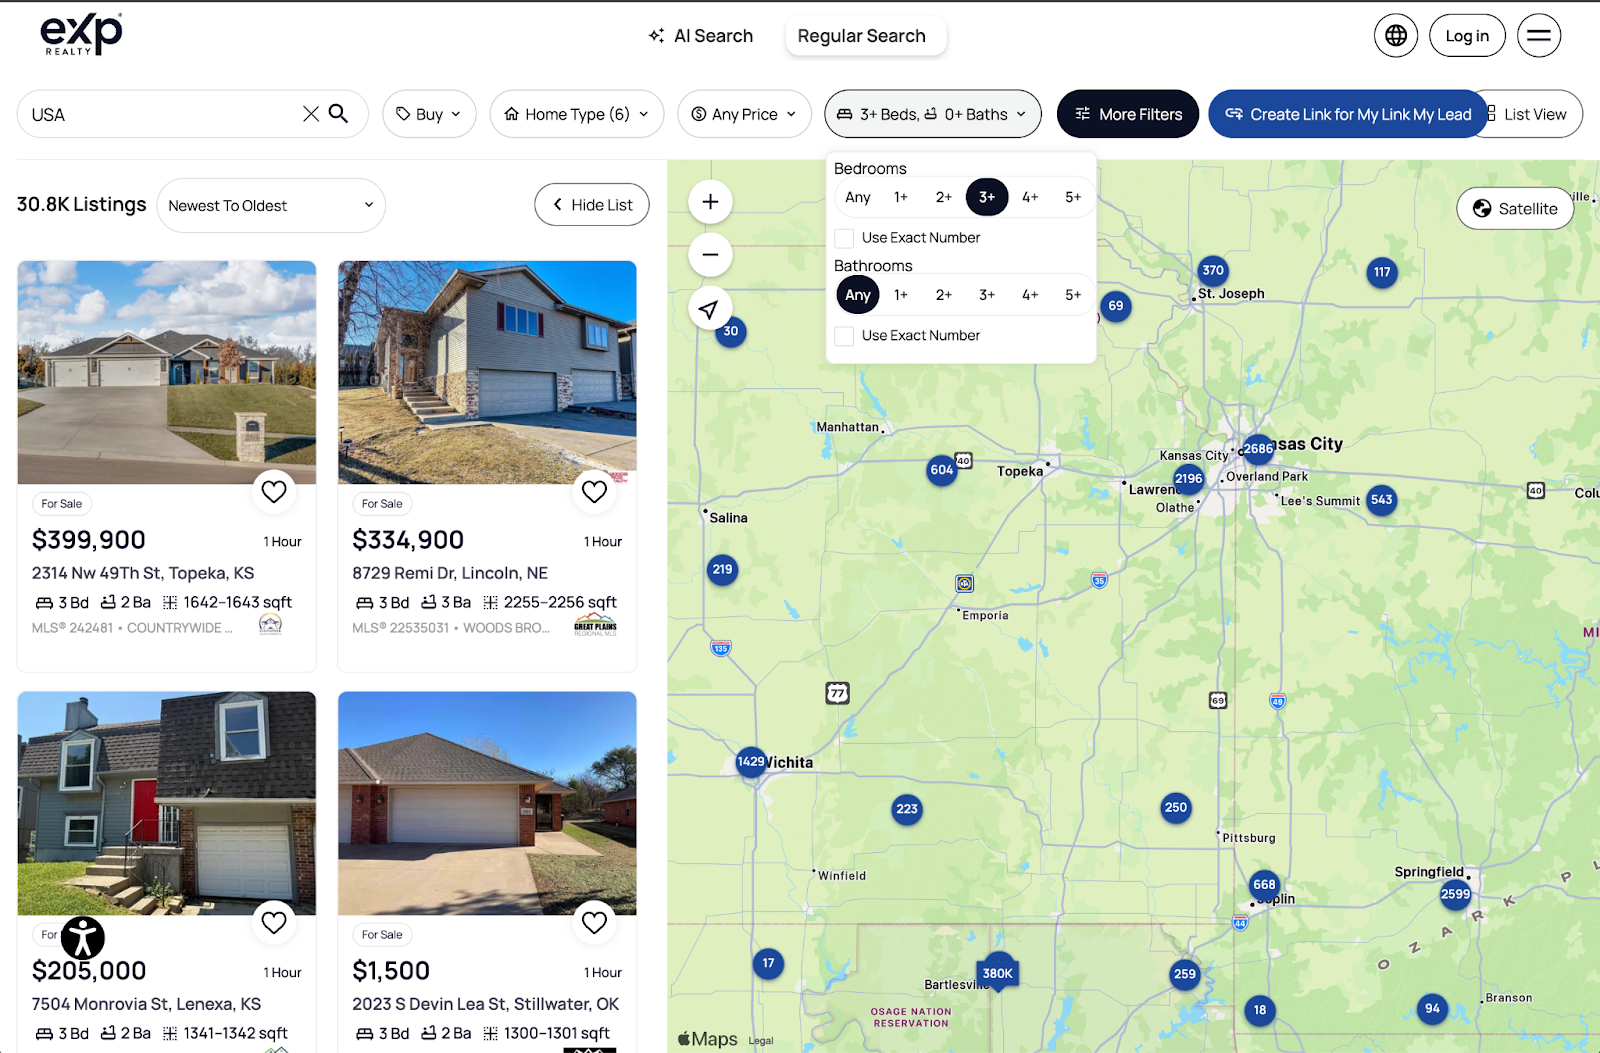Zoom in on the map with plus icon

710,202
